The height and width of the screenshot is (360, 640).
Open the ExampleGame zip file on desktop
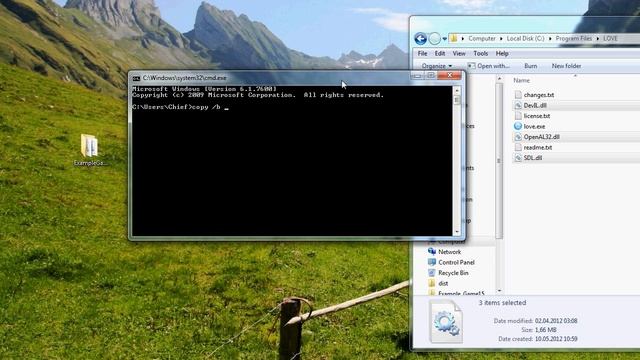point(89,150)
